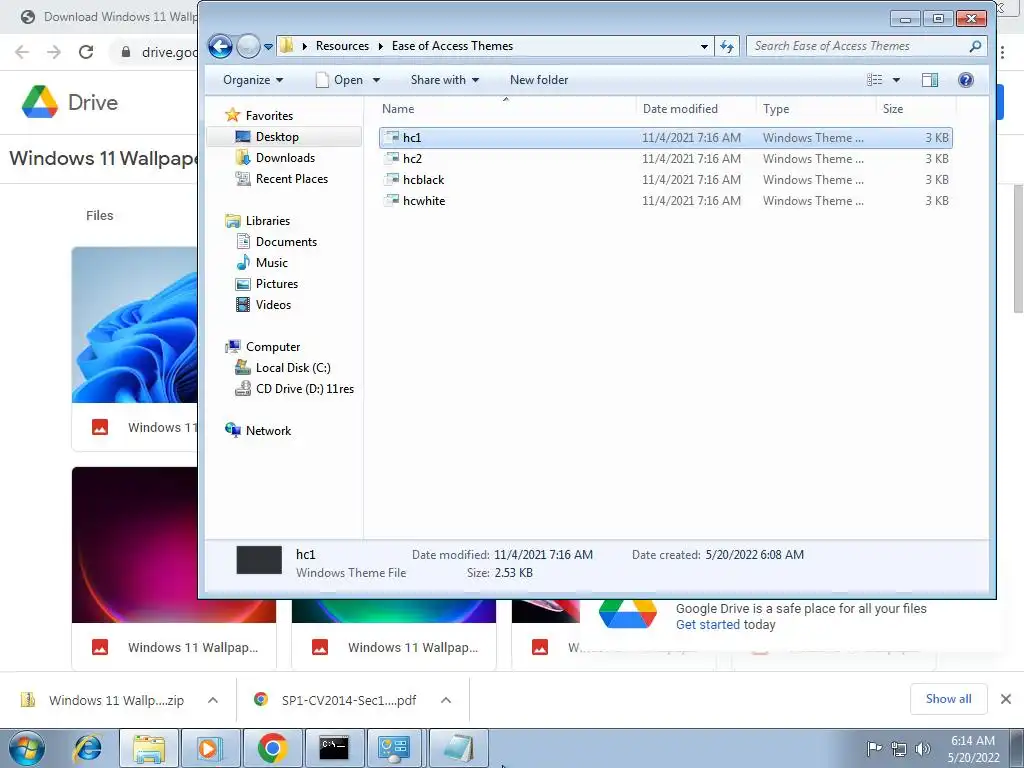Click the hc1 thumbnail in the details pane

(259, 560)
